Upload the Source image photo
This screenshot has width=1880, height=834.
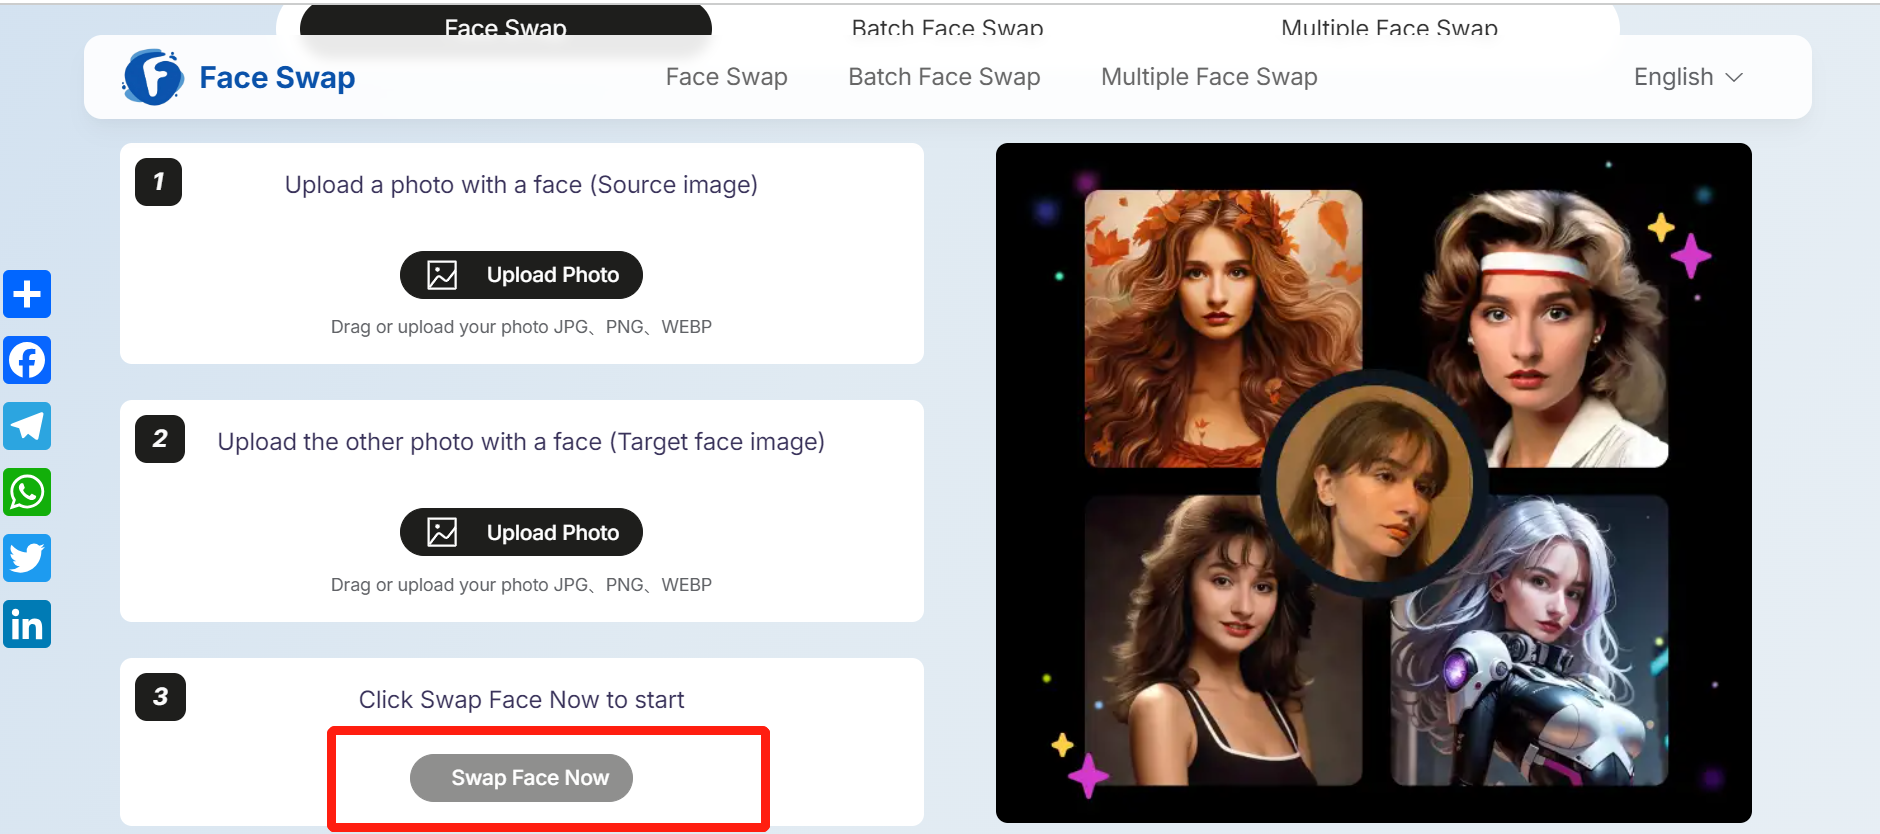coord(521,275)
